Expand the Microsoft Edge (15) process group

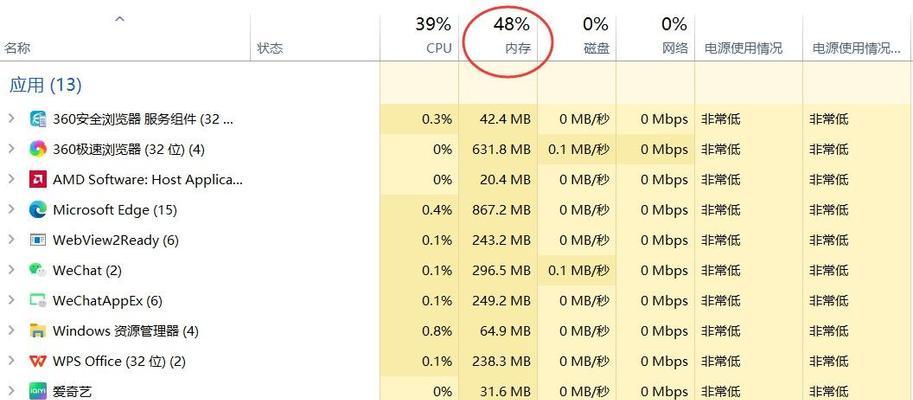11,210
